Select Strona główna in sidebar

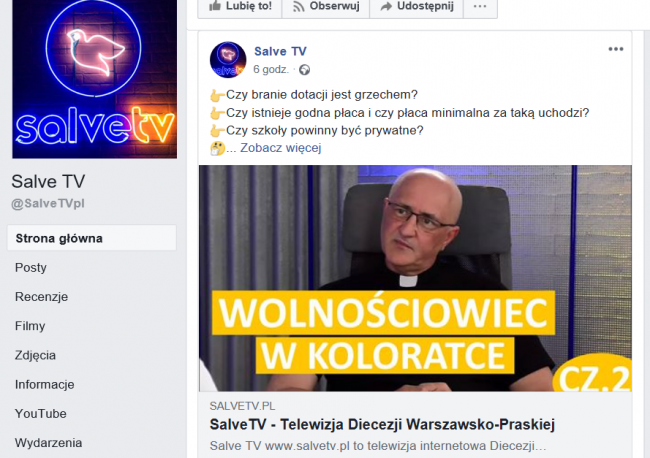[x=92, y=238]
